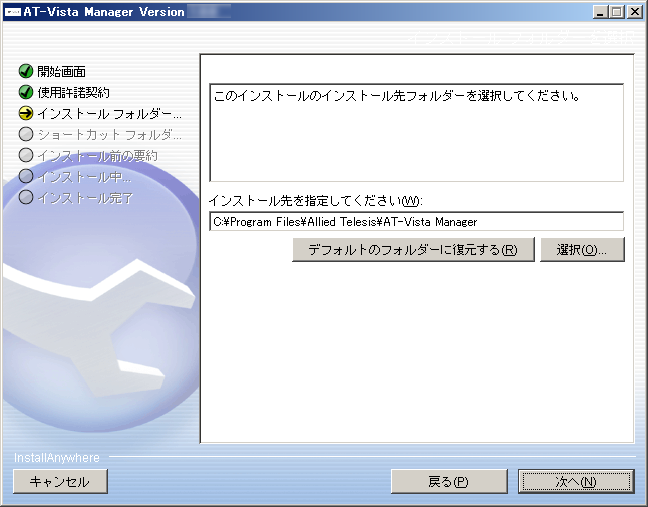Screen dimensions: 648x507
Task: Open folder chooser with 選択(O)... button
Action: [x=582, y=250]
